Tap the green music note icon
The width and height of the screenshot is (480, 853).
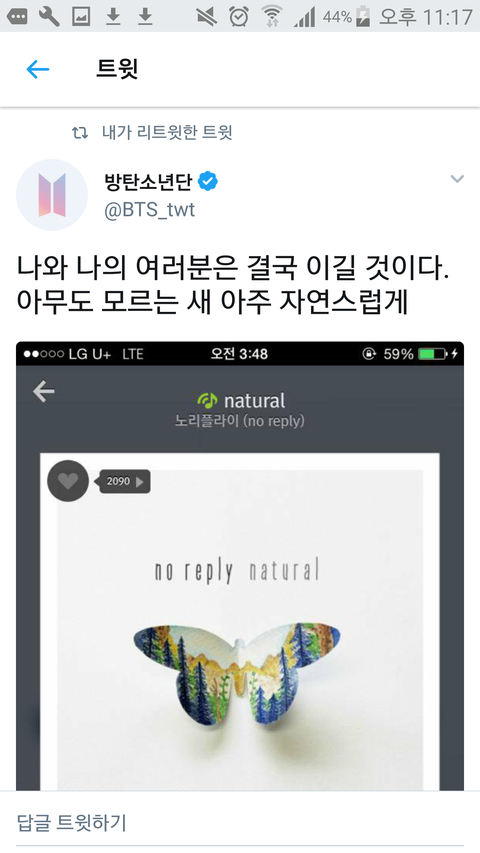click(207, 400)
